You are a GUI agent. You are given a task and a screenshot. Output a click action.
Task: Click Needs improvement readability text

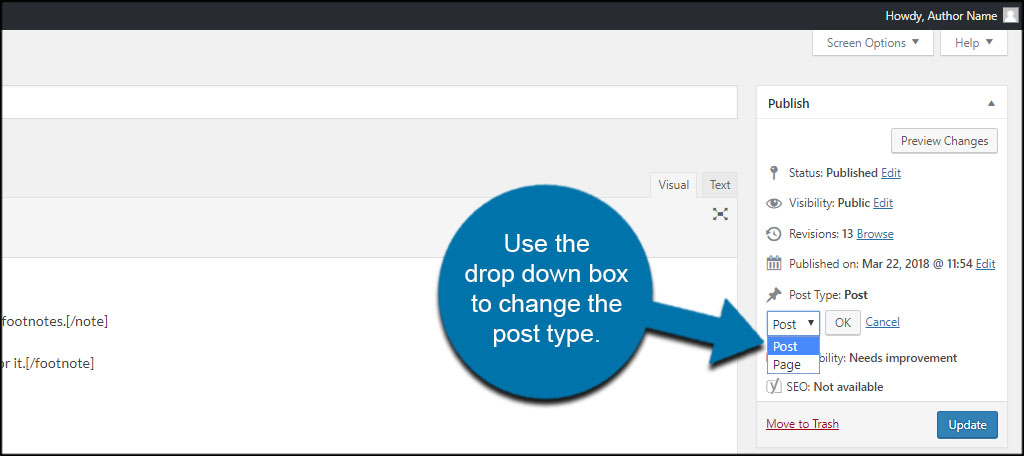(x=903, y=358)
